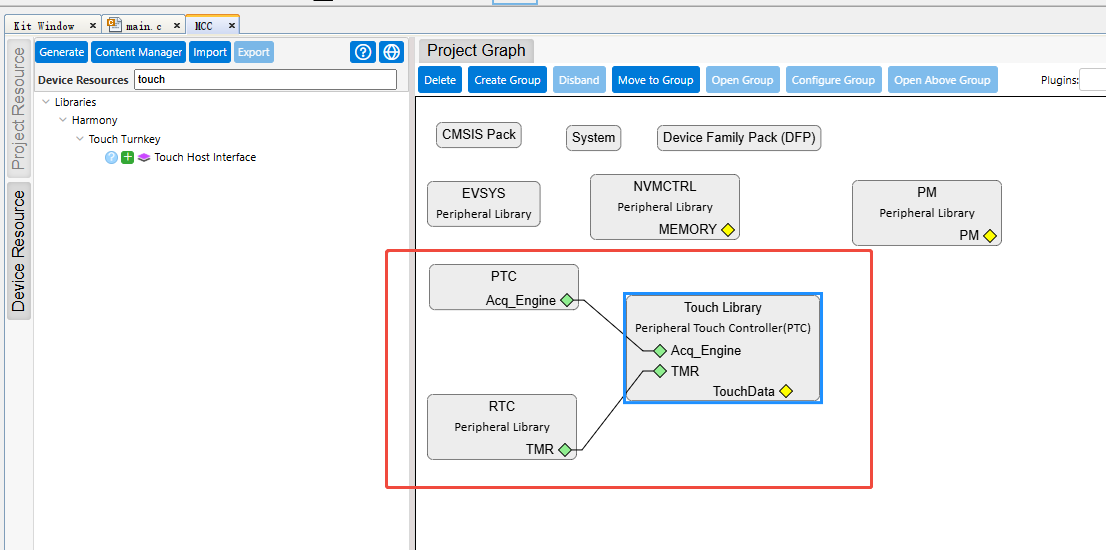This screenshot has width=1106, height=550.
Task: Collapse the Touch Turnkey node
Action: [x=80, y=139]
